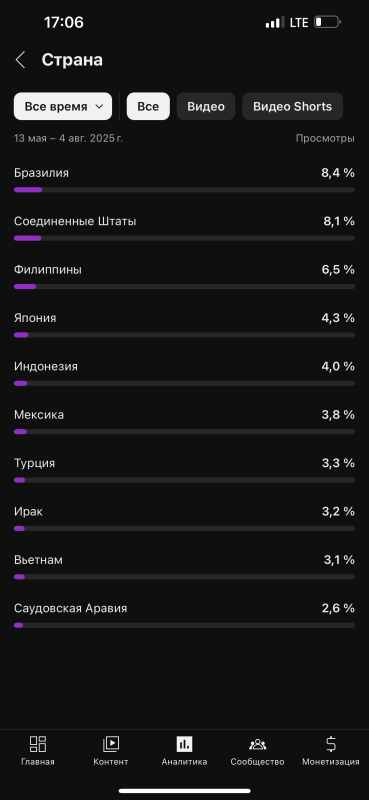Click the Филиппины progress bar
The height and width of the screenshot is (800, 369).
click(184, 287)
